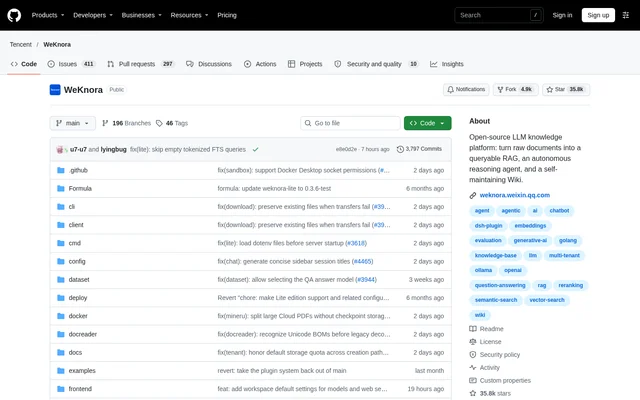Click the Go to file field
The height and width of the screenshot is (400, 640).
click(x=350, y=123)
